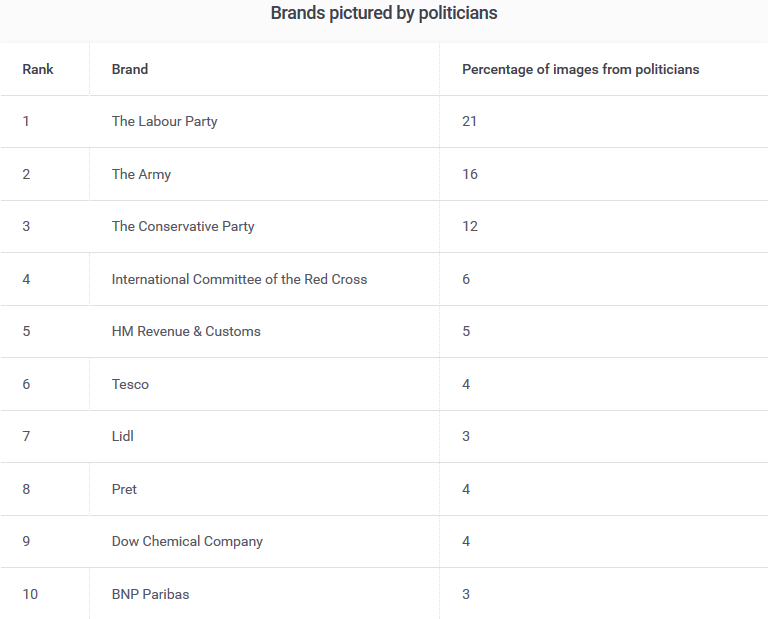Viewport: 768px width, 619px height.
Task: Select The Army brand cell
Action: pyautogui.click(x=141, y=174)
